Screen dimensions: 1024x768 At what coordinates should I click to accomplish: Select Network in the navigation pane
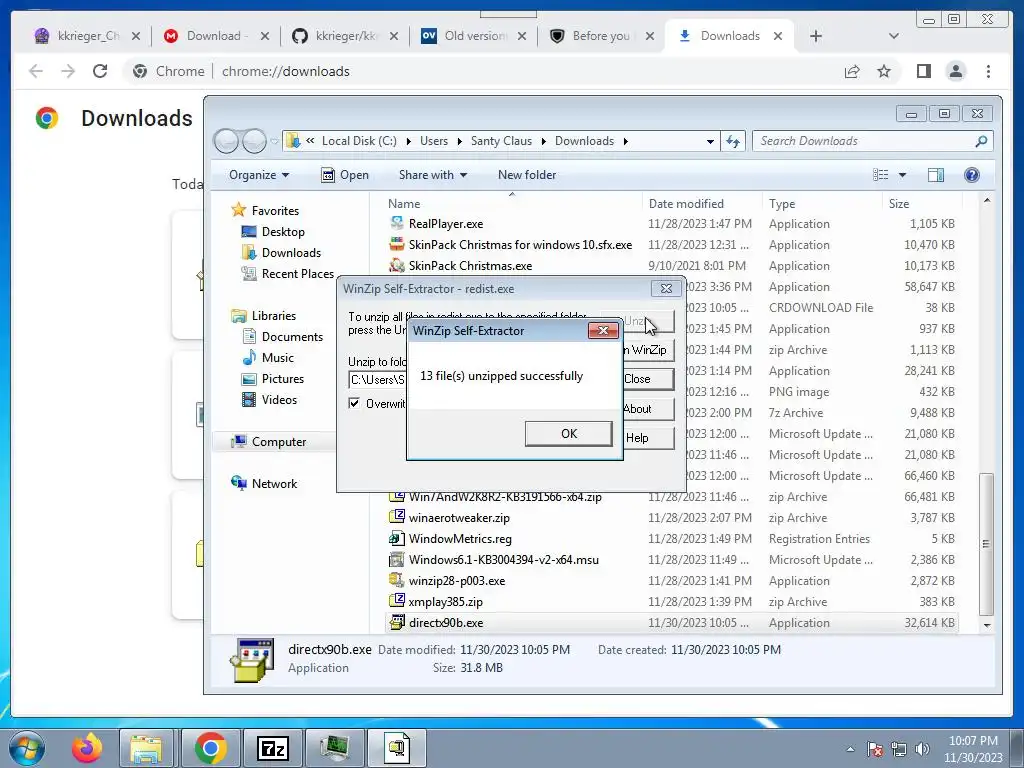274,484
